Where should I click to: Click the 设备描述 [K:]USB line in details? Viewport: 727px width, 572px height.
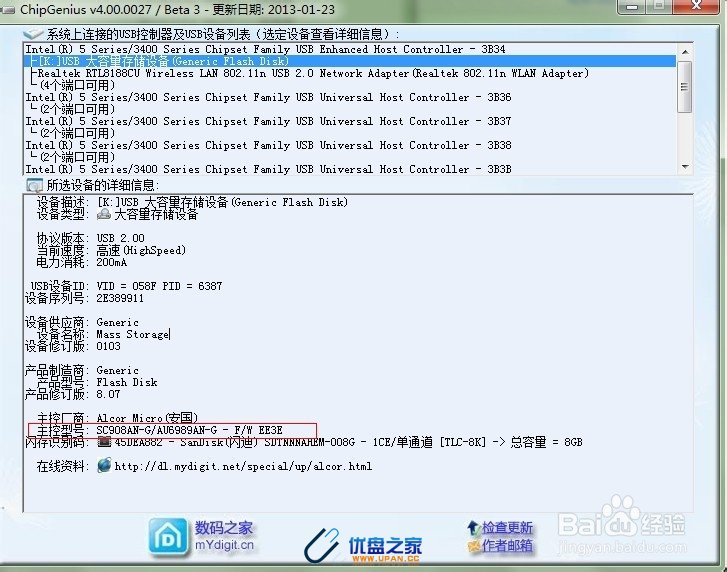[222, 202]
